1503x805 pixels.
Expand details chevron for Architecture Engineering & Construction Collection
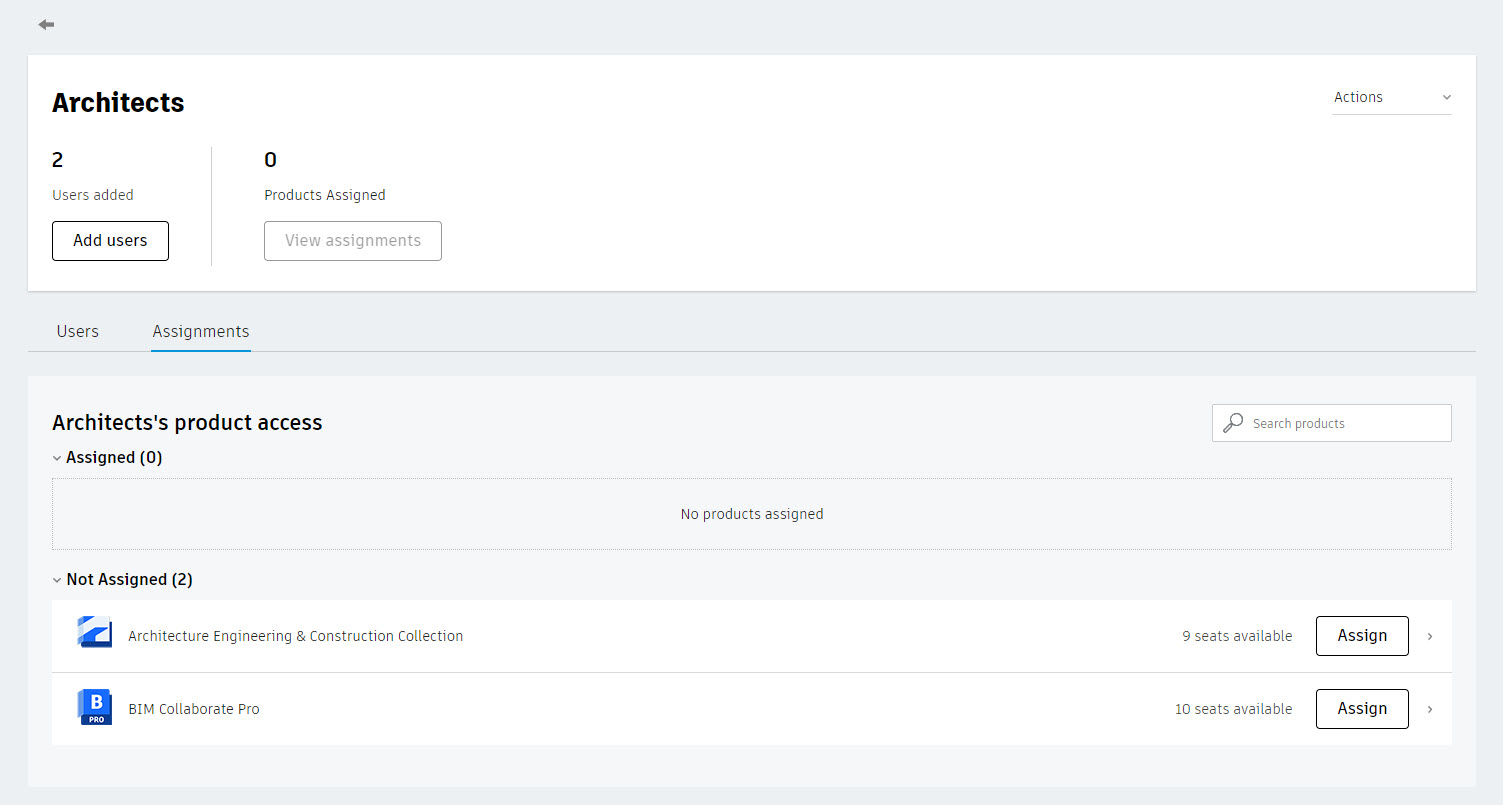tap(1430, 636)
